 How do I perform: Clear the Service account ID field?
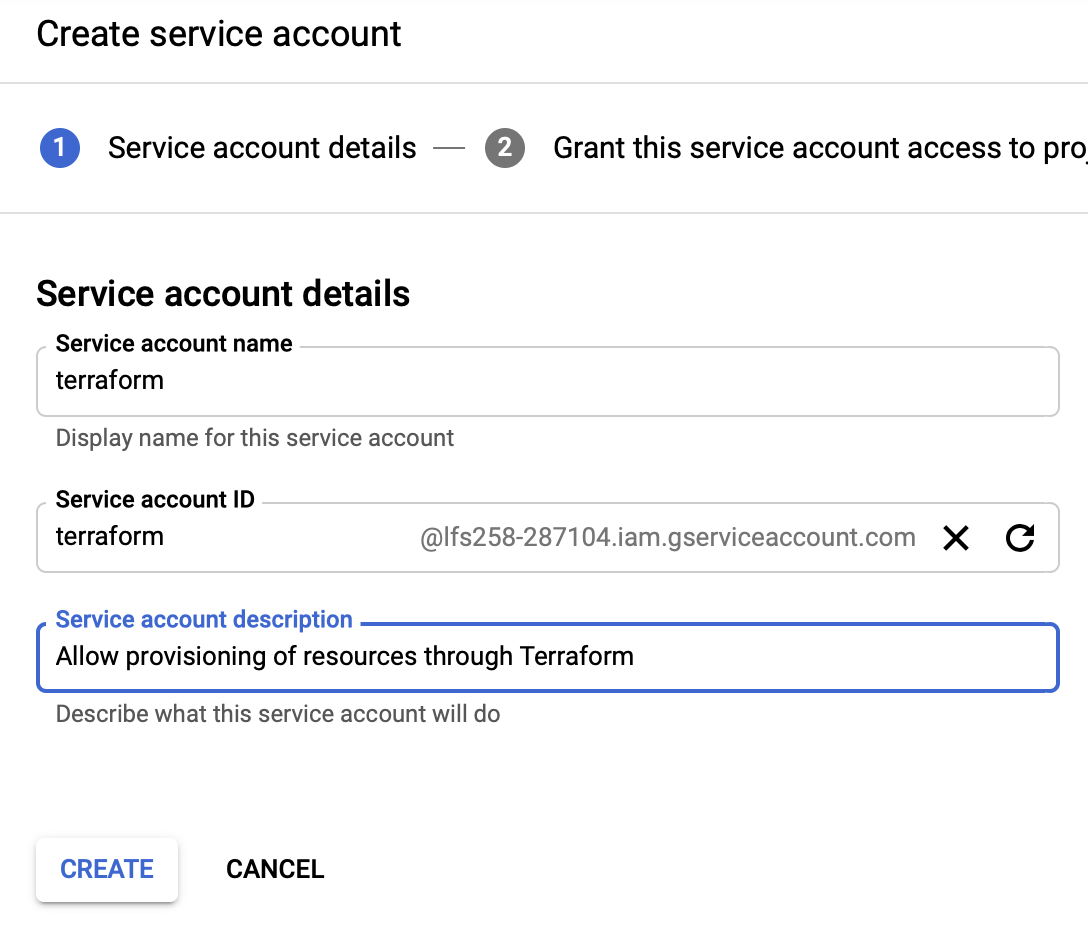(x=955, y=538)
